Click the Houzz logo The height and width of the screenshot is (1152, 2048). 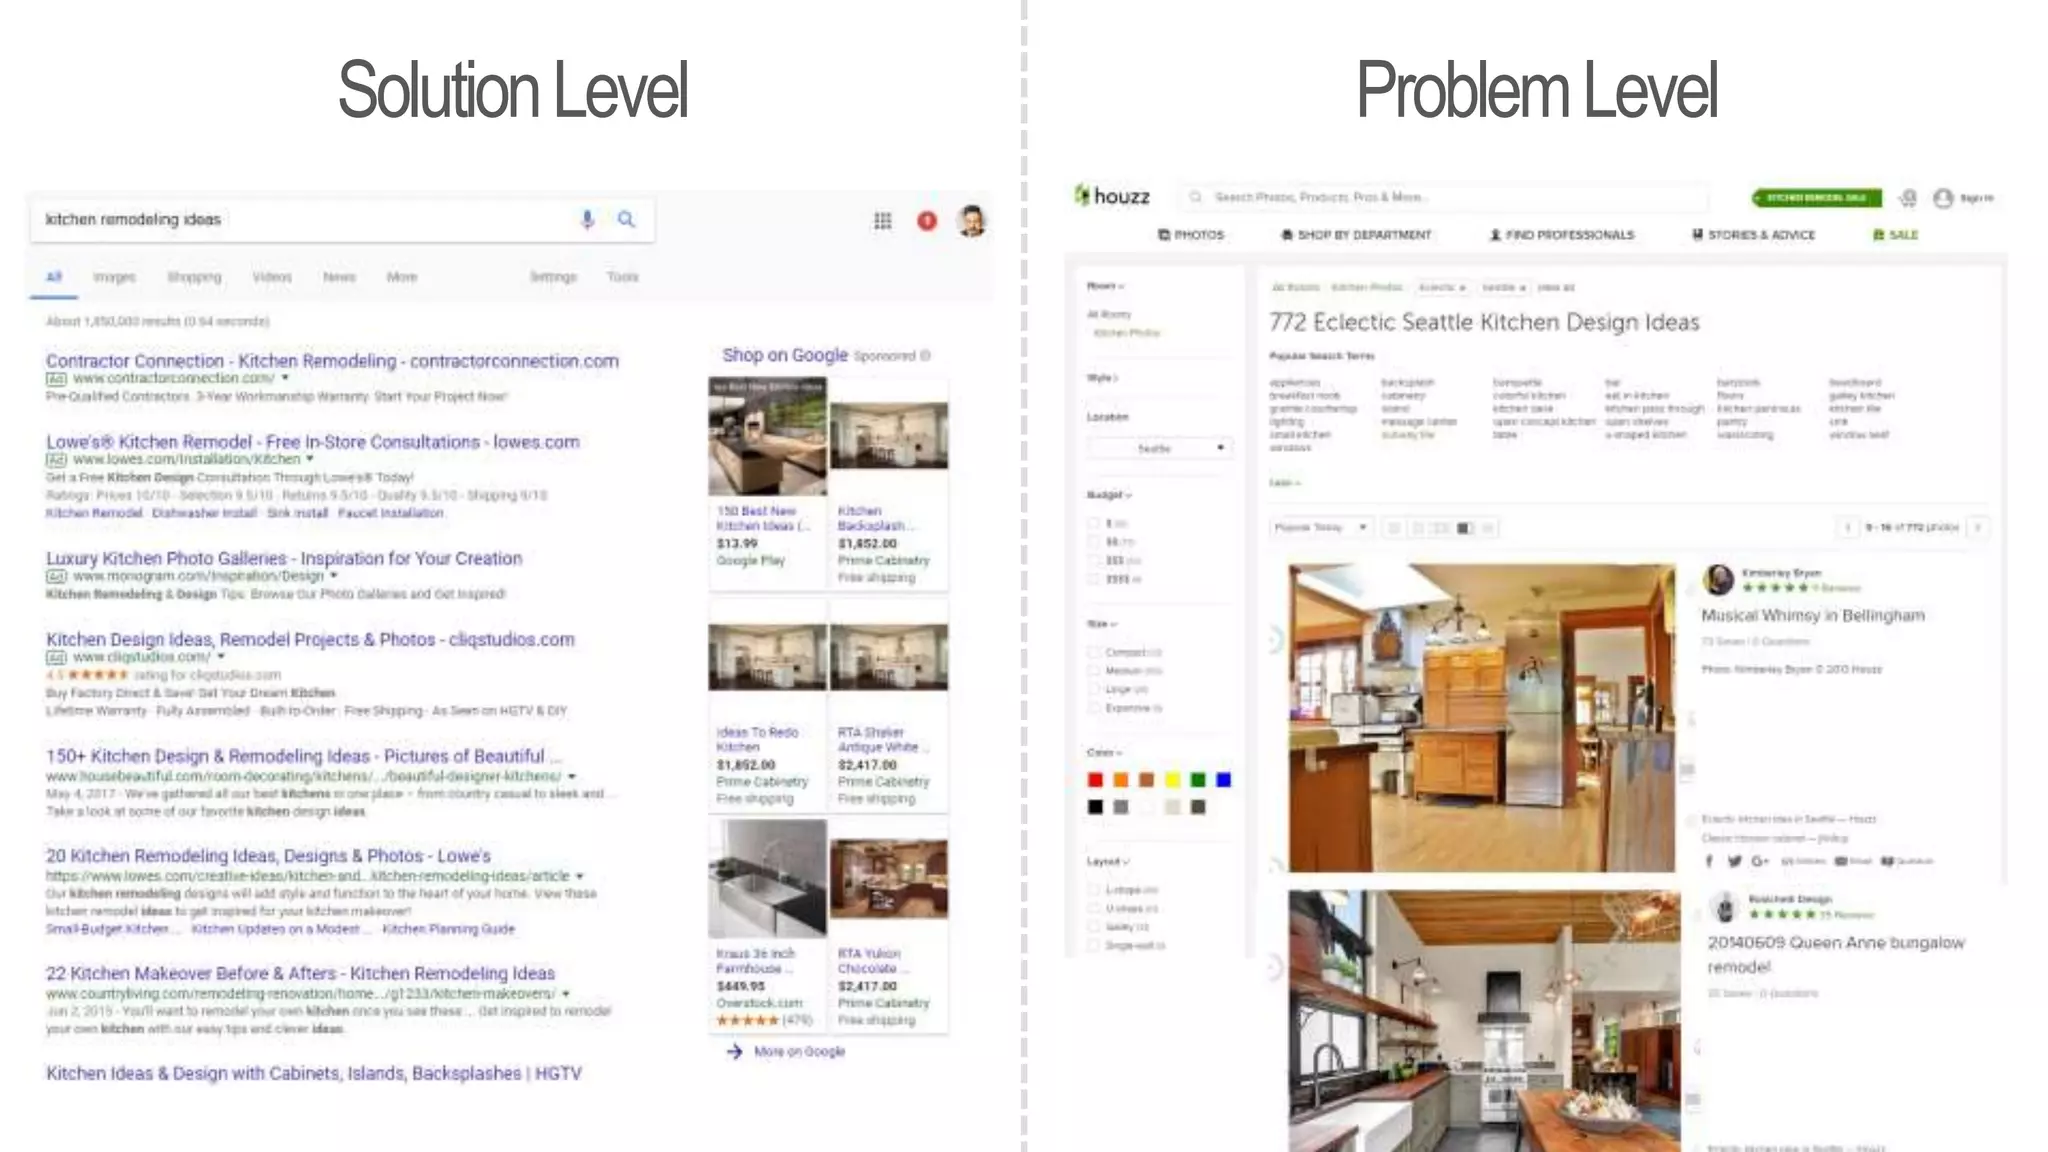click(x=1112, y=196)
